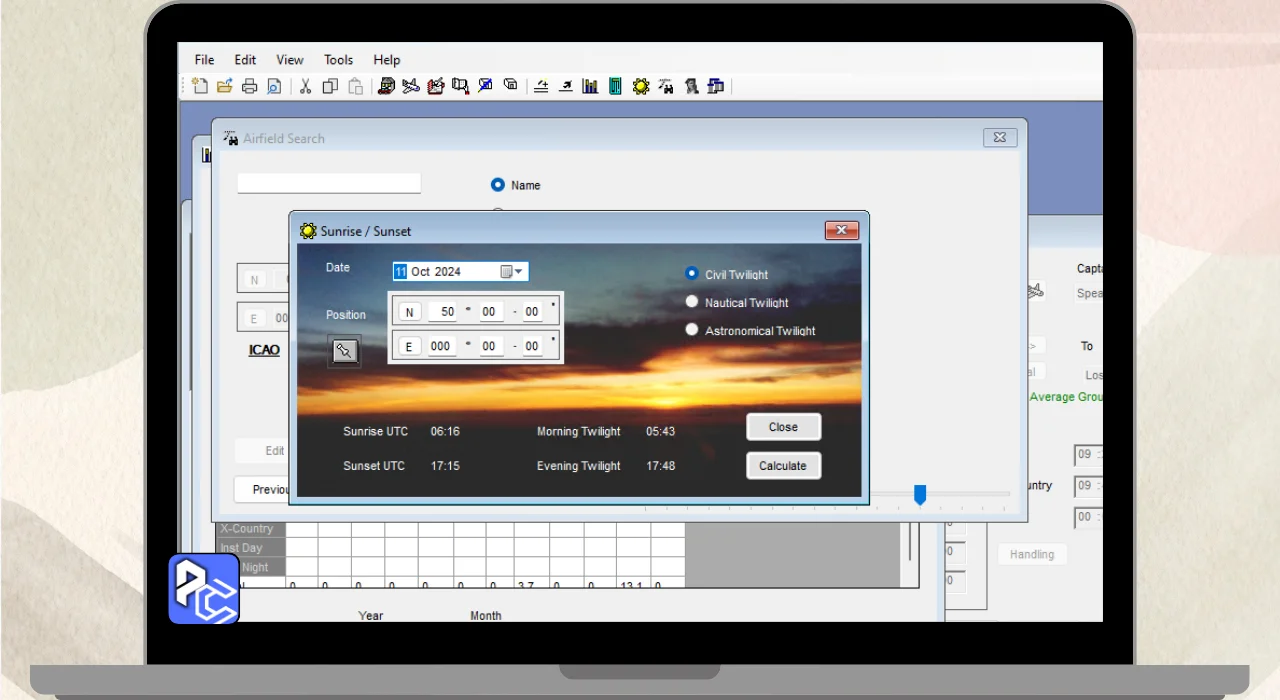Choose Astronomical Twilight radio button
The width and height of the screenshot is (1280, 700).
(x=691, y=329)
